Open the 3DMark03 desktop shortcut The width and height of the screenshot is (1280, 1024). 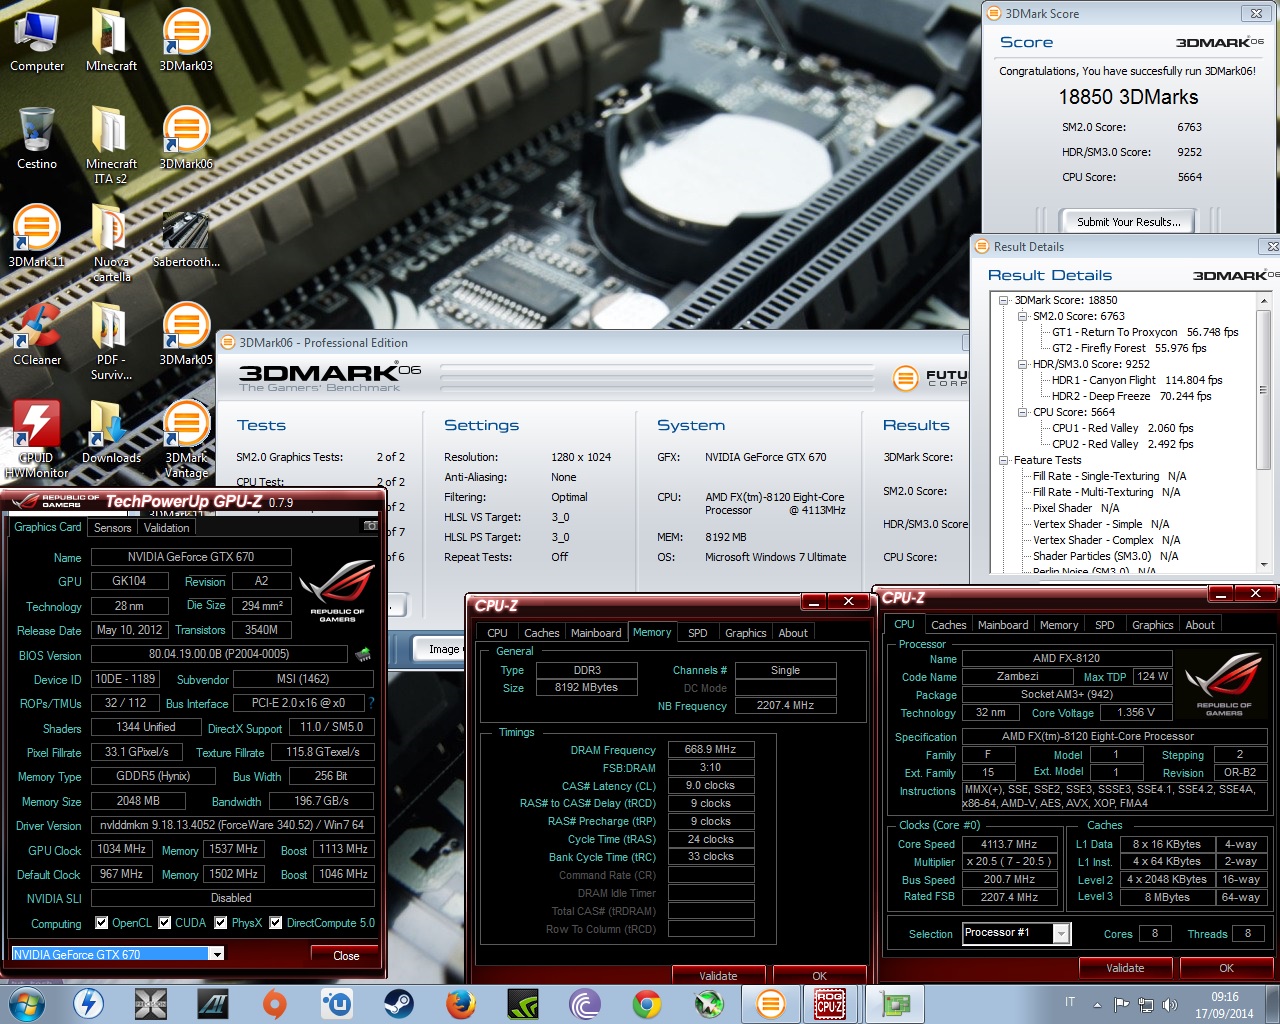point(186,40)
